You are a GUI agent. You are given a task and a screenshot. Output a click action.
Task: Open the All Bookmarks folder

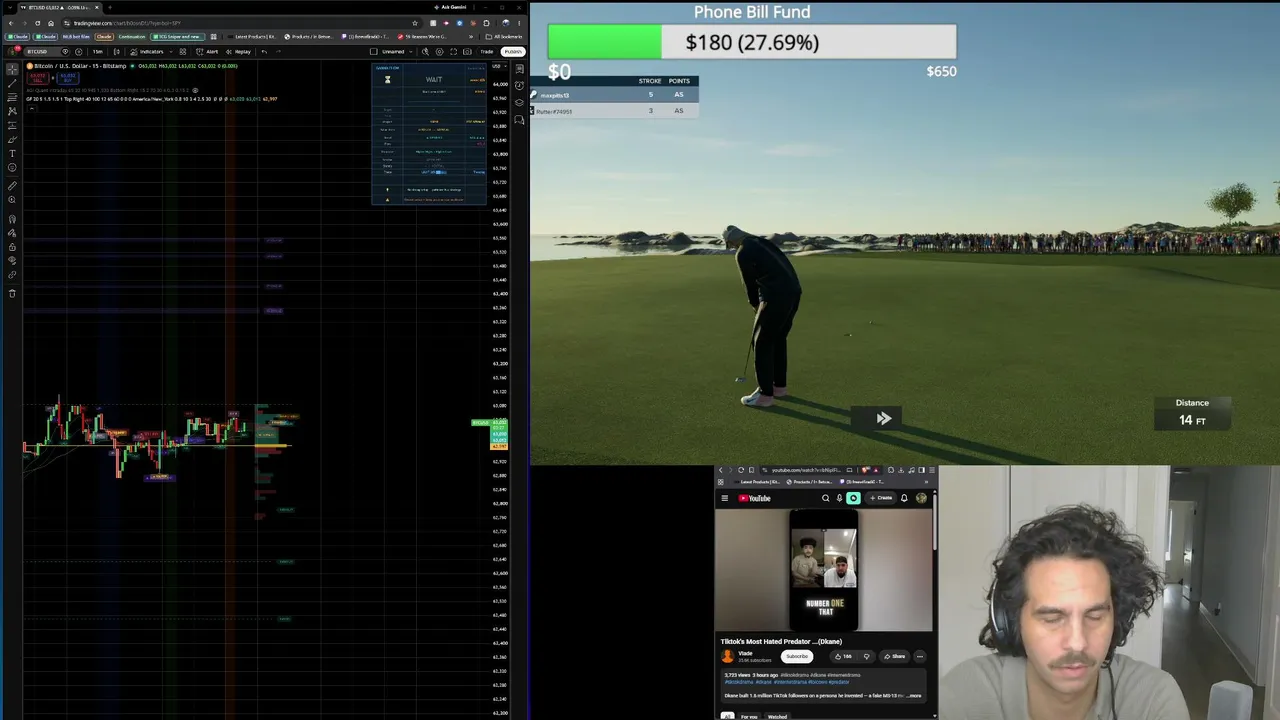[x=506, y=37]
